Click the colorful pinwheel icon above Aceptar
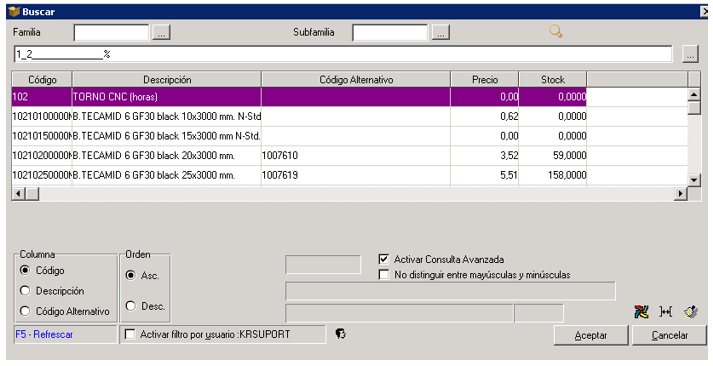 pos(641,312)
